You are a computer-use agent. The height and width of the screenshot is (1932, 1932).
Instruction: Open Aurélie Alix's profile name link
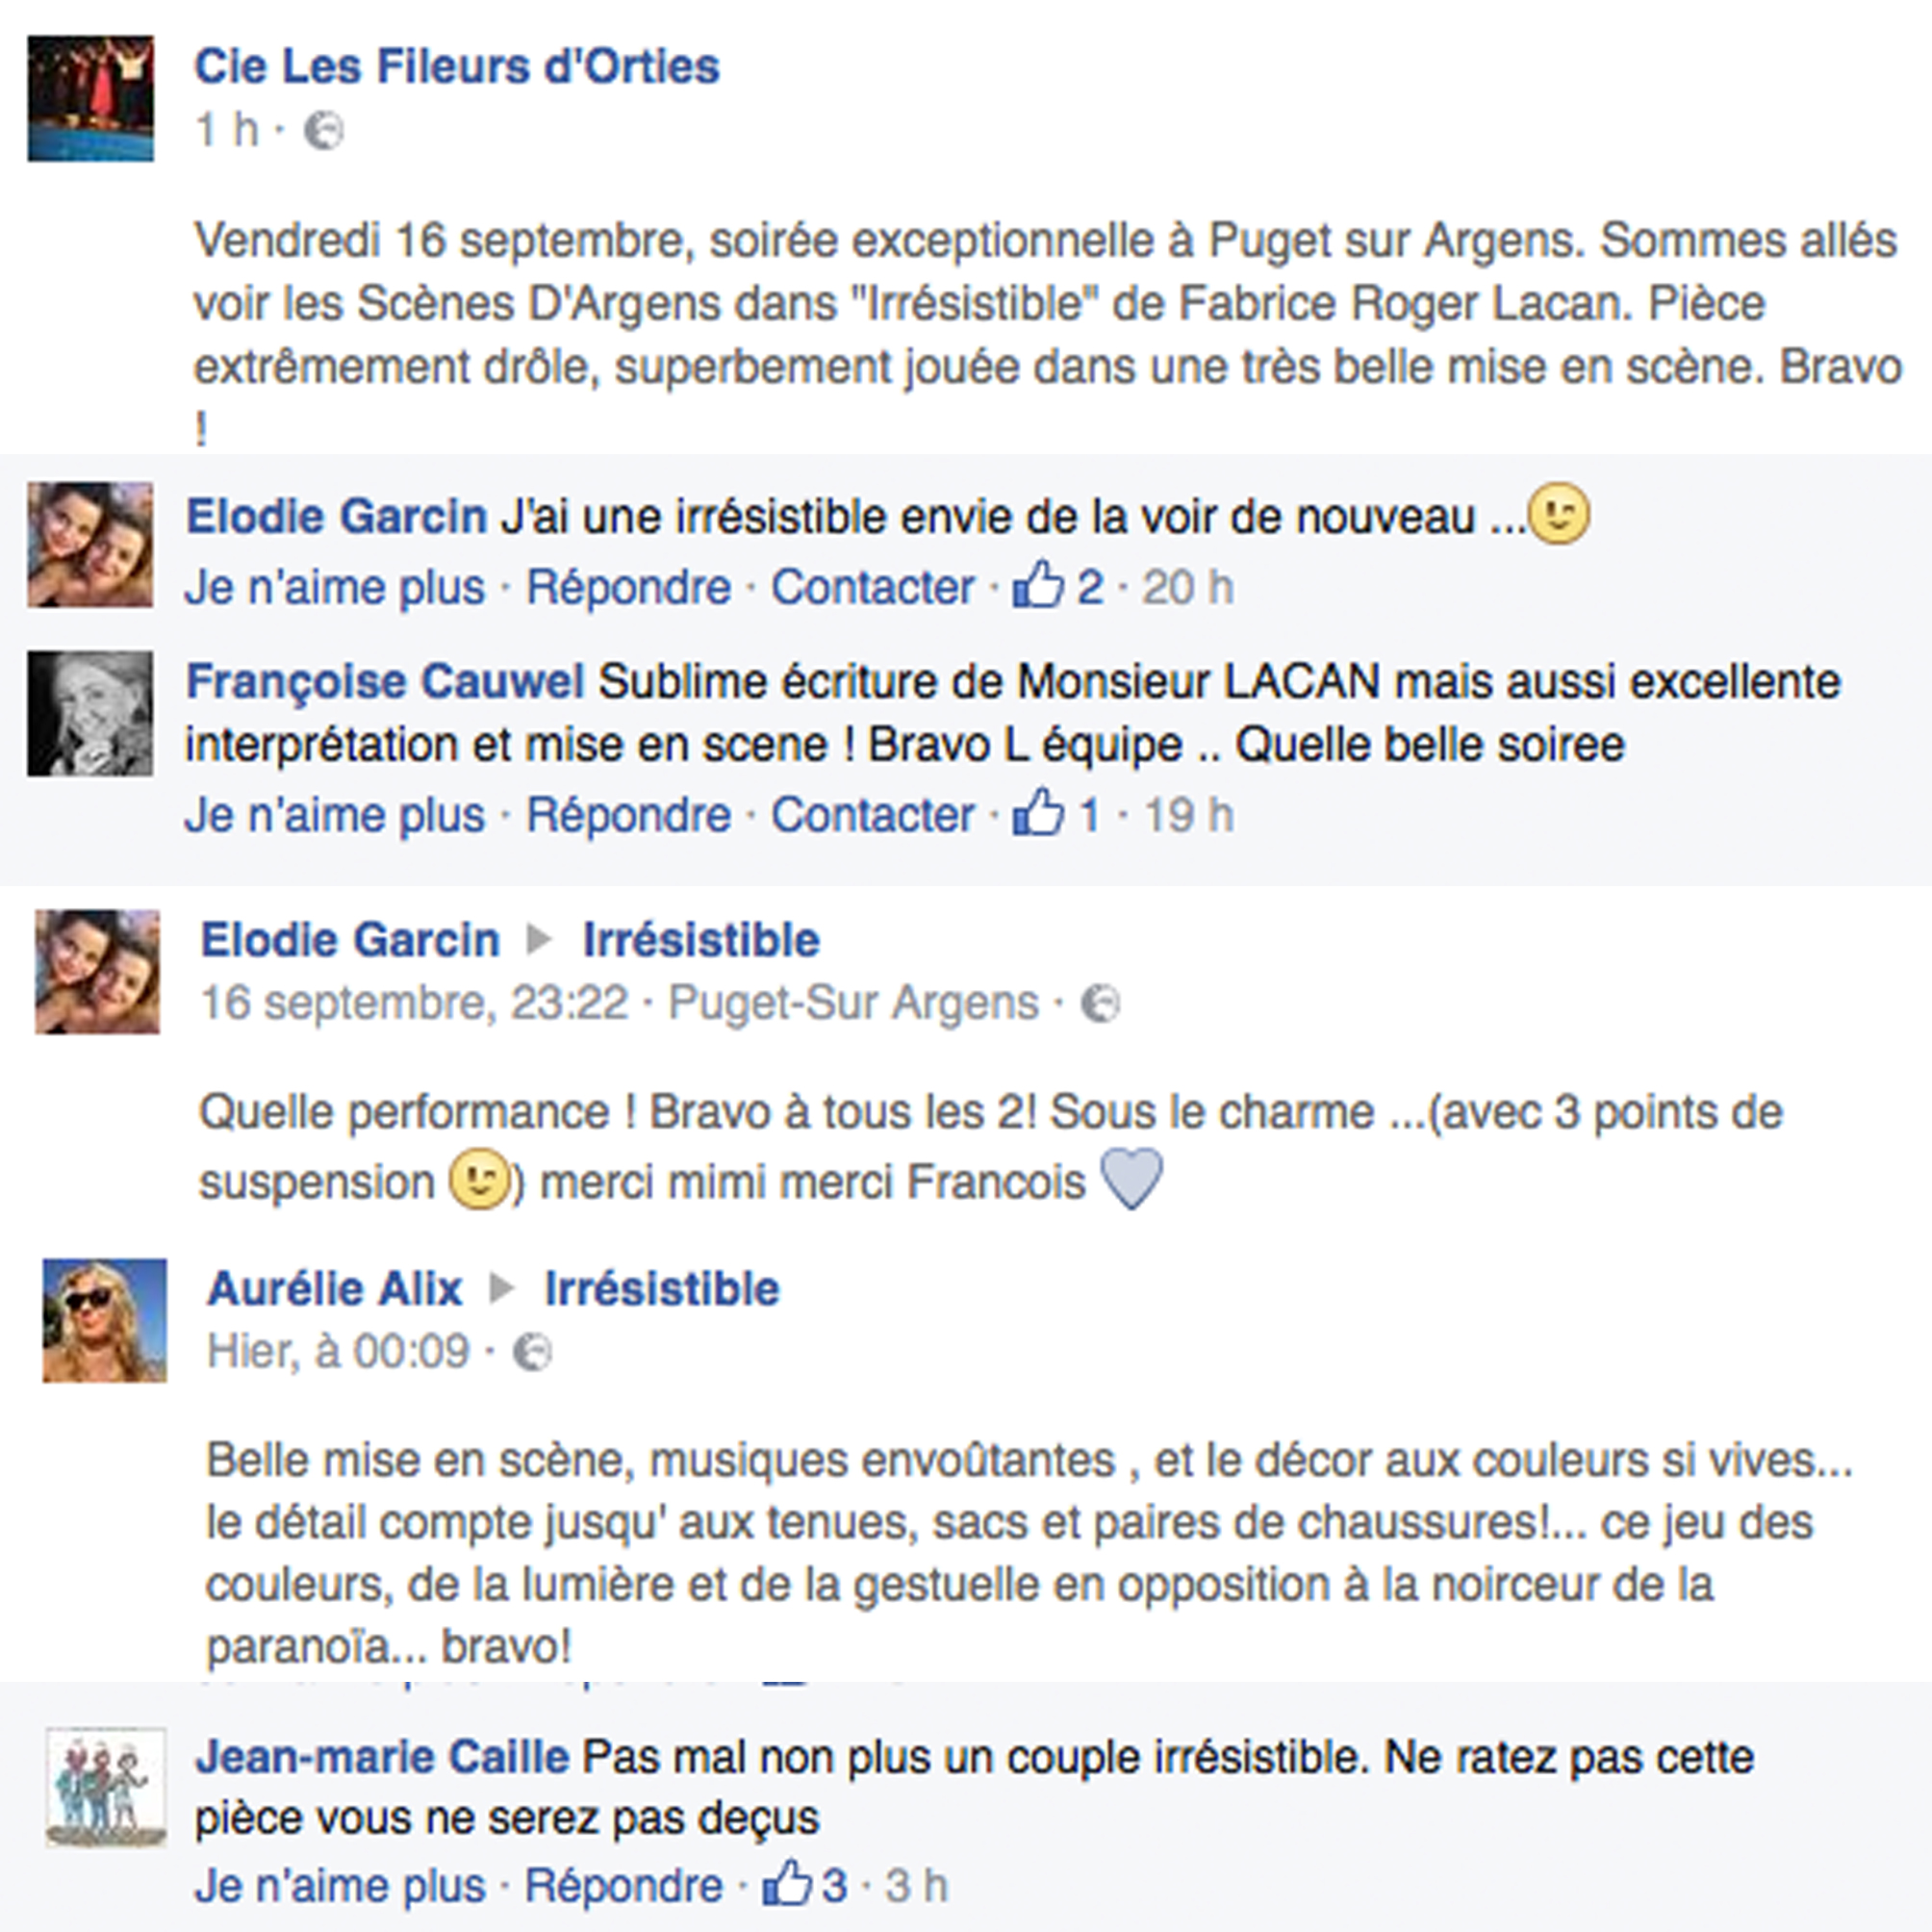(x=335, y=1289)
